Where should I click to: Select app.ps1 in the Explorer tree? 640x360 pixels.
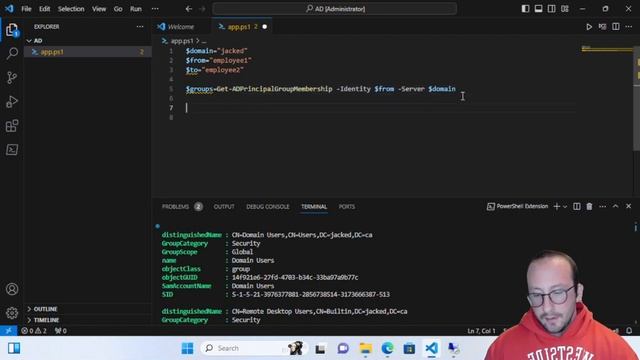(x=88, y=52)
